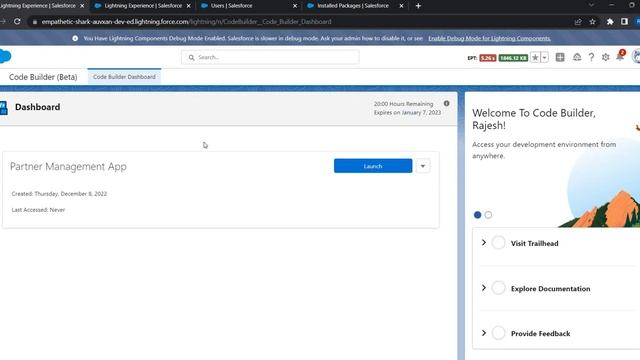The width and height of the screenshot is (640, 360).
Task: Launch the Partner Management App
Action: pyautogui.click(x=373, y=166)
